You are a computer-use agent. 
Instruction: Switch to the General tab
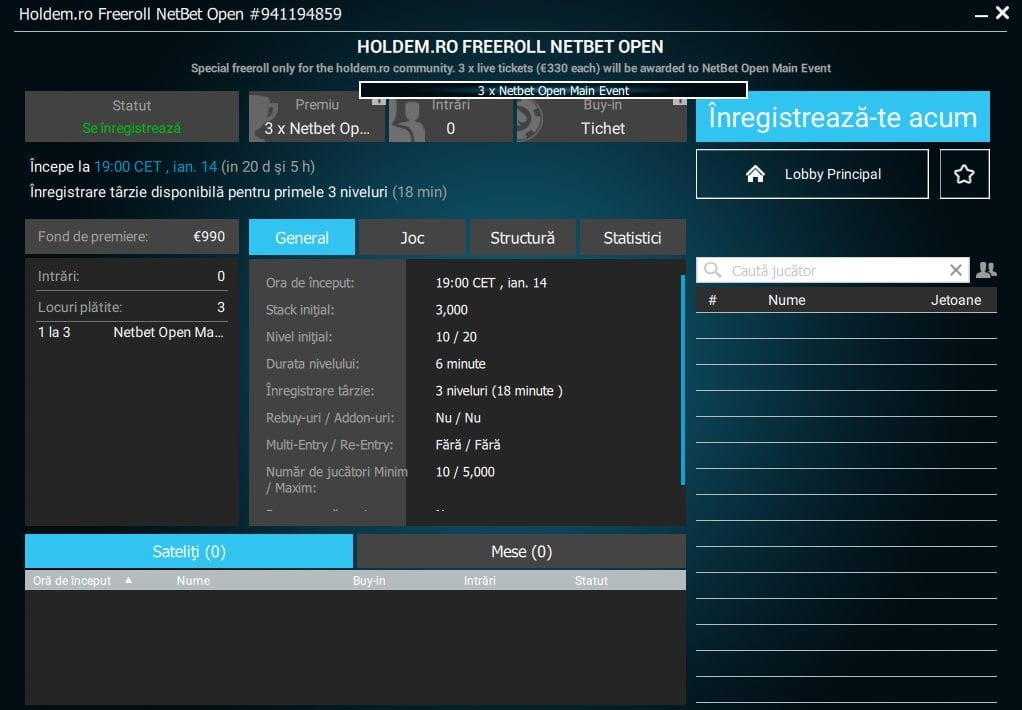[x=302, y=237]
